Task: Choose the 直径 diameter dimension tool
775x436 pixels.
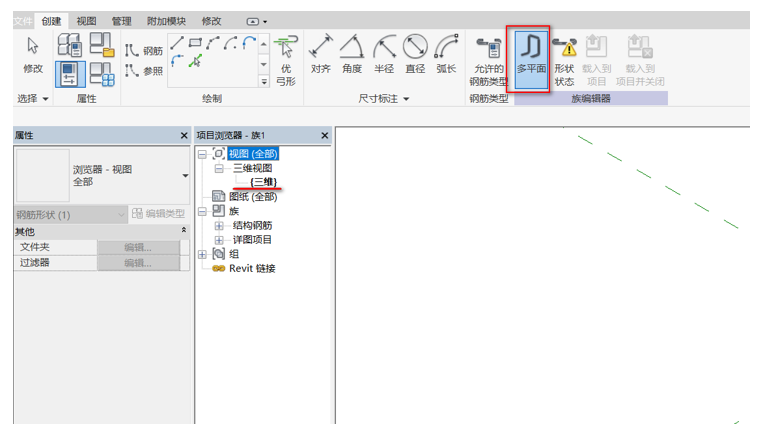Action: (415, 54)
